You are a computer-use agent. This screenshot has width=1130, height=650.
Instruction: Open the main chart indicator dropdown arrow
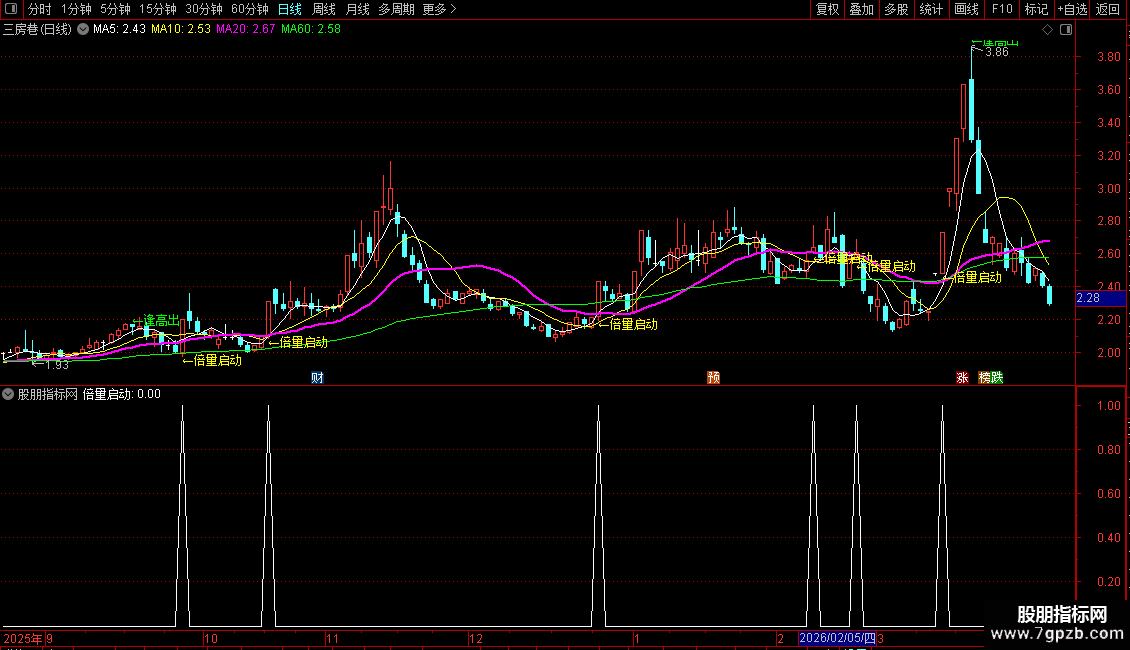point(83,30)
